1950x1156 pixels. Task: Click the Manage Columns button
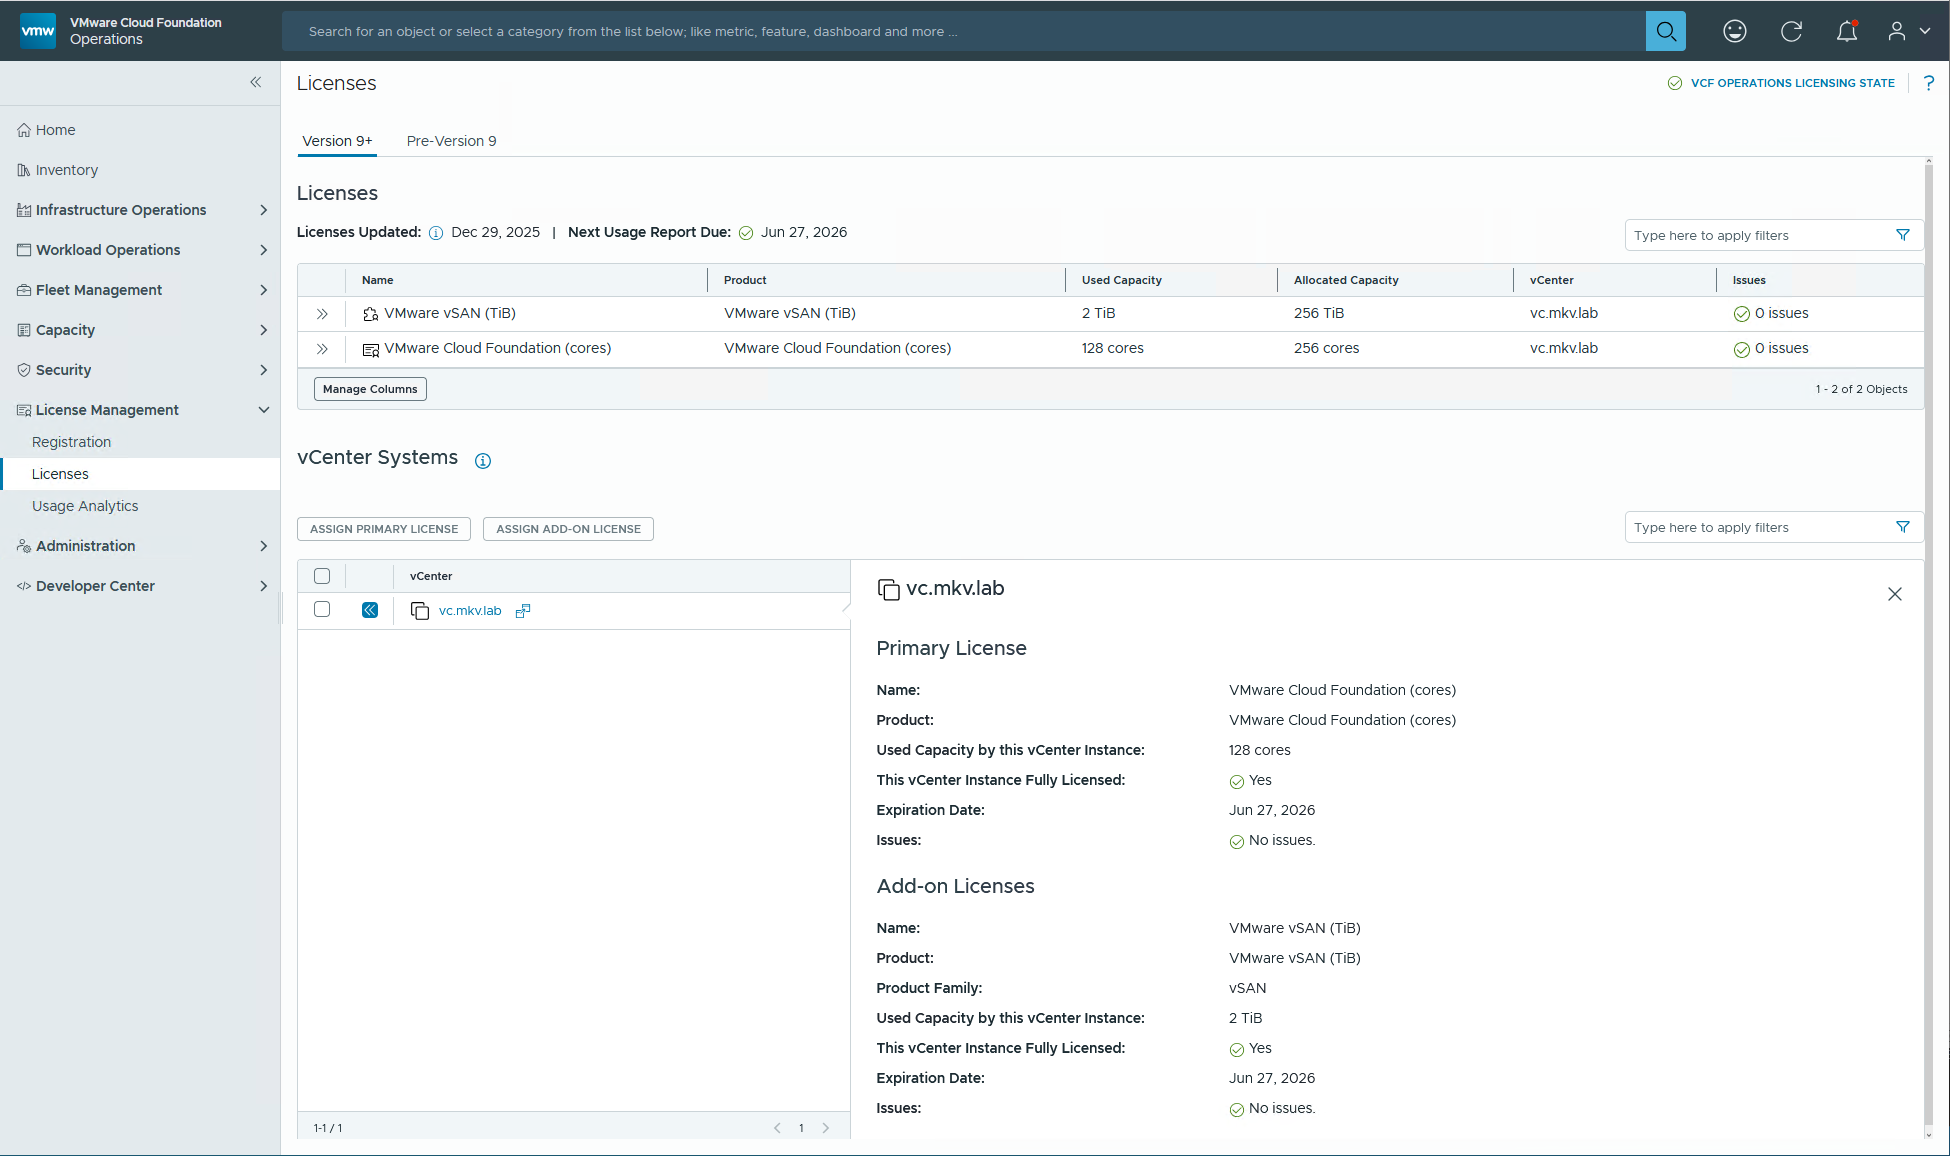point(370,389)
